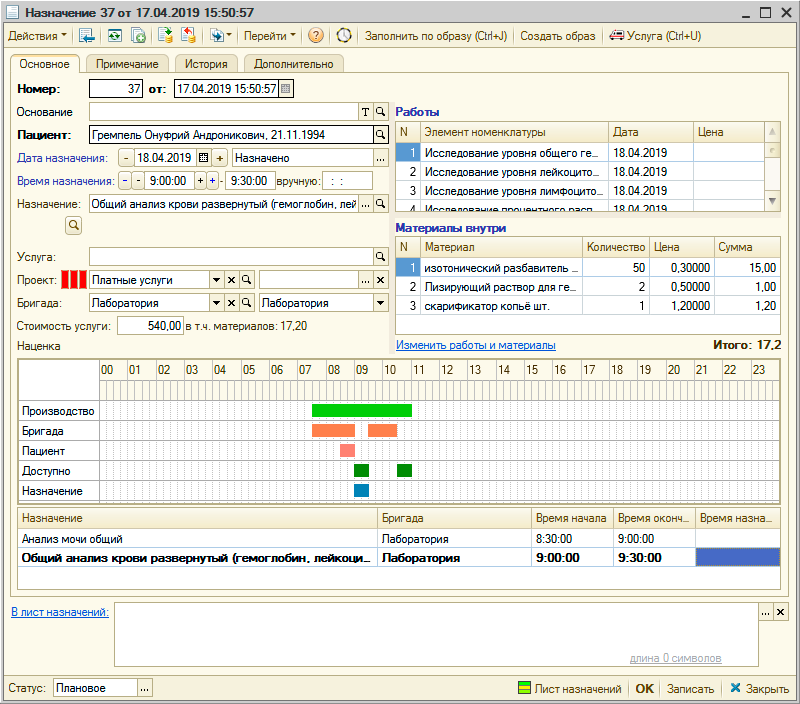Click Лист назначений icon in bottom bar
Viewport: 800px width, 704px height.
point(523,688)
